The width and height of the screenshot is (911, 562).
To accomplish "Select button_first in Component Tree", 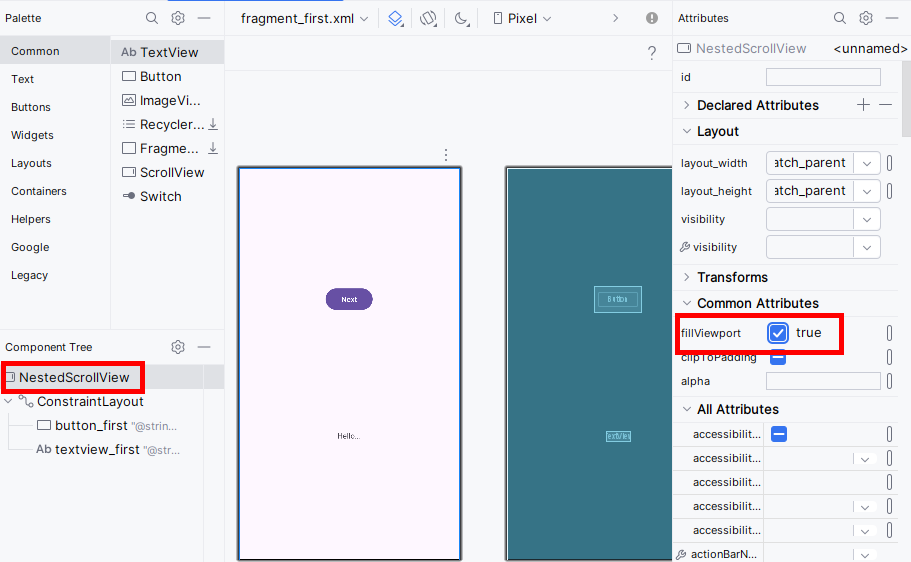I will tap(90, 425).
